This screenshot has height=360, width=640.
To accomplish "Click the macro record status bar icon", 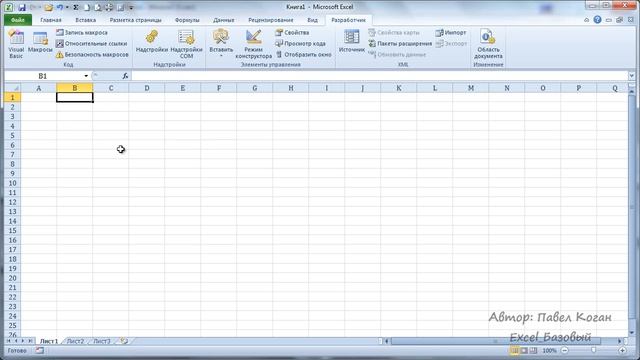I will [39, 351].
